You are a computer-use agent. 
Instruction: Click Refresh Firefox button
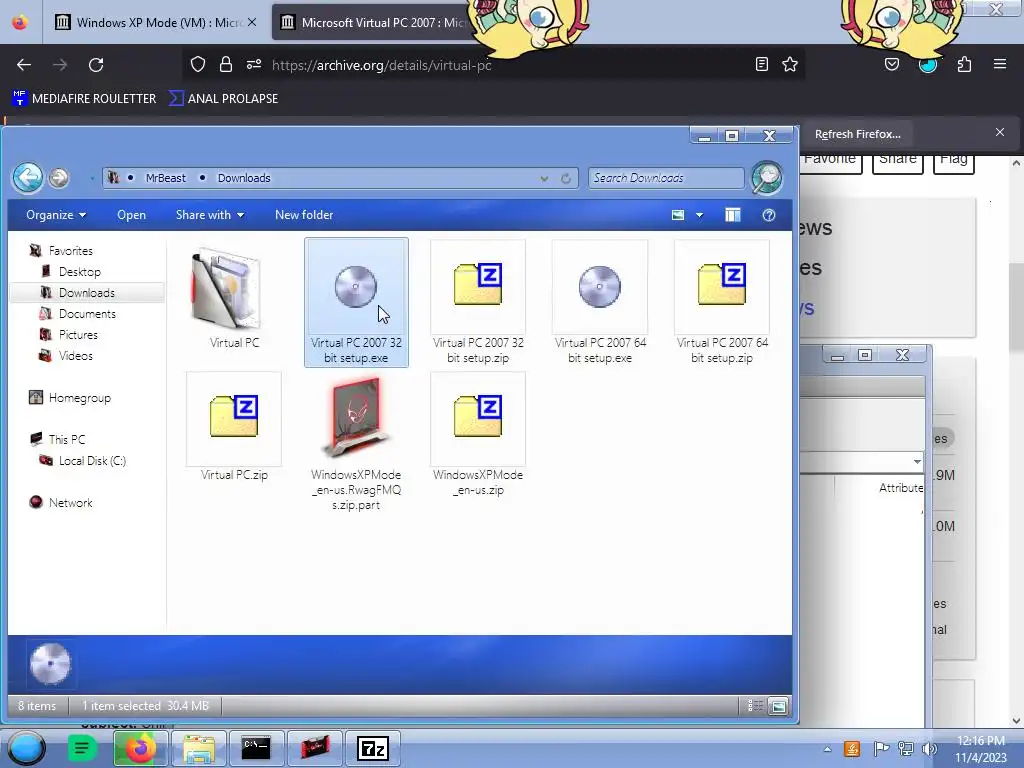(857, 134)
